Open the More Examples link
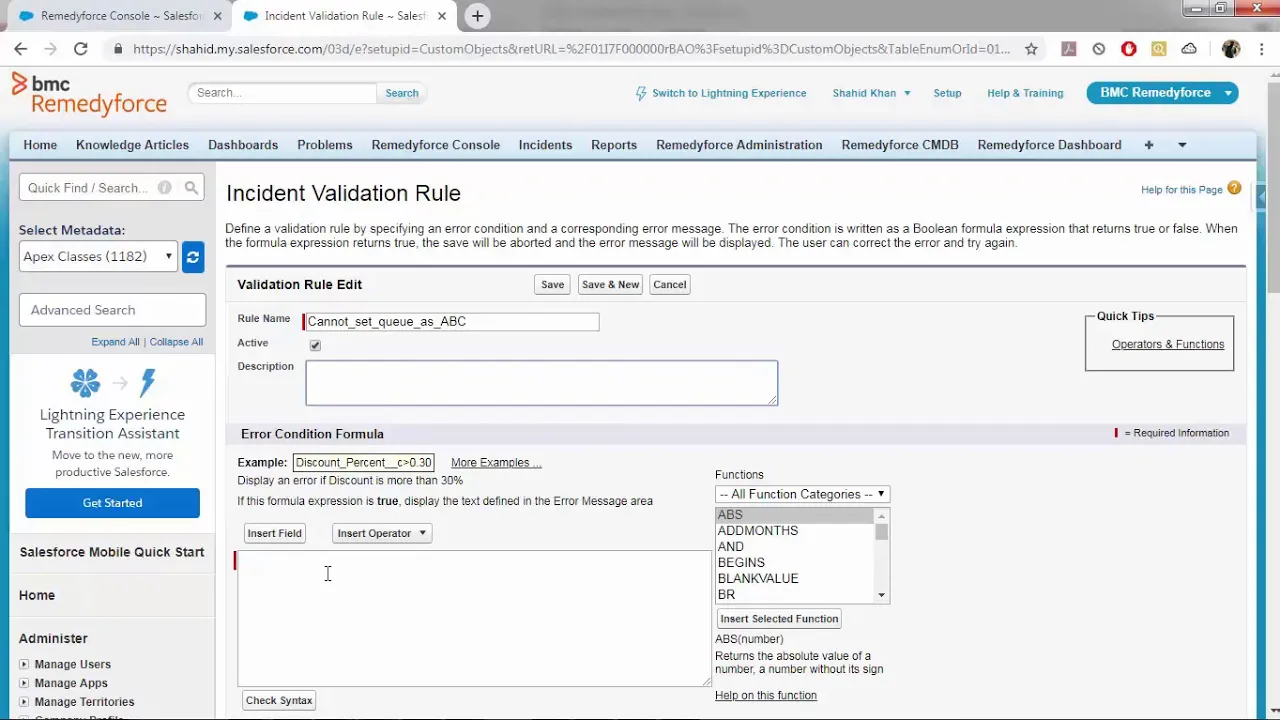Viewport: 1280px width, 720px height. 496,462
